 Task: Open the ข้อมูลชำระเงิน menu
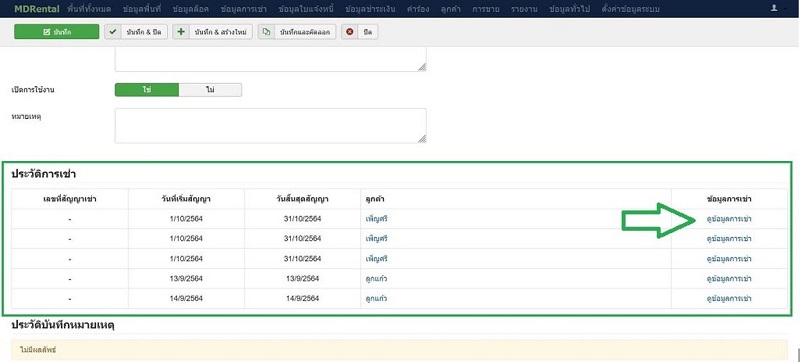pos(370,9)
